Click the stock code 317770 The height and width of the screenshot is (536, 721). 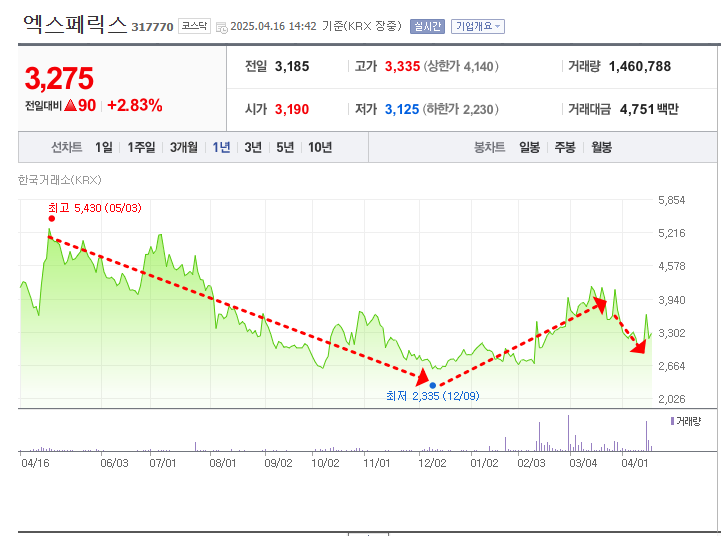tap(152, 27)
